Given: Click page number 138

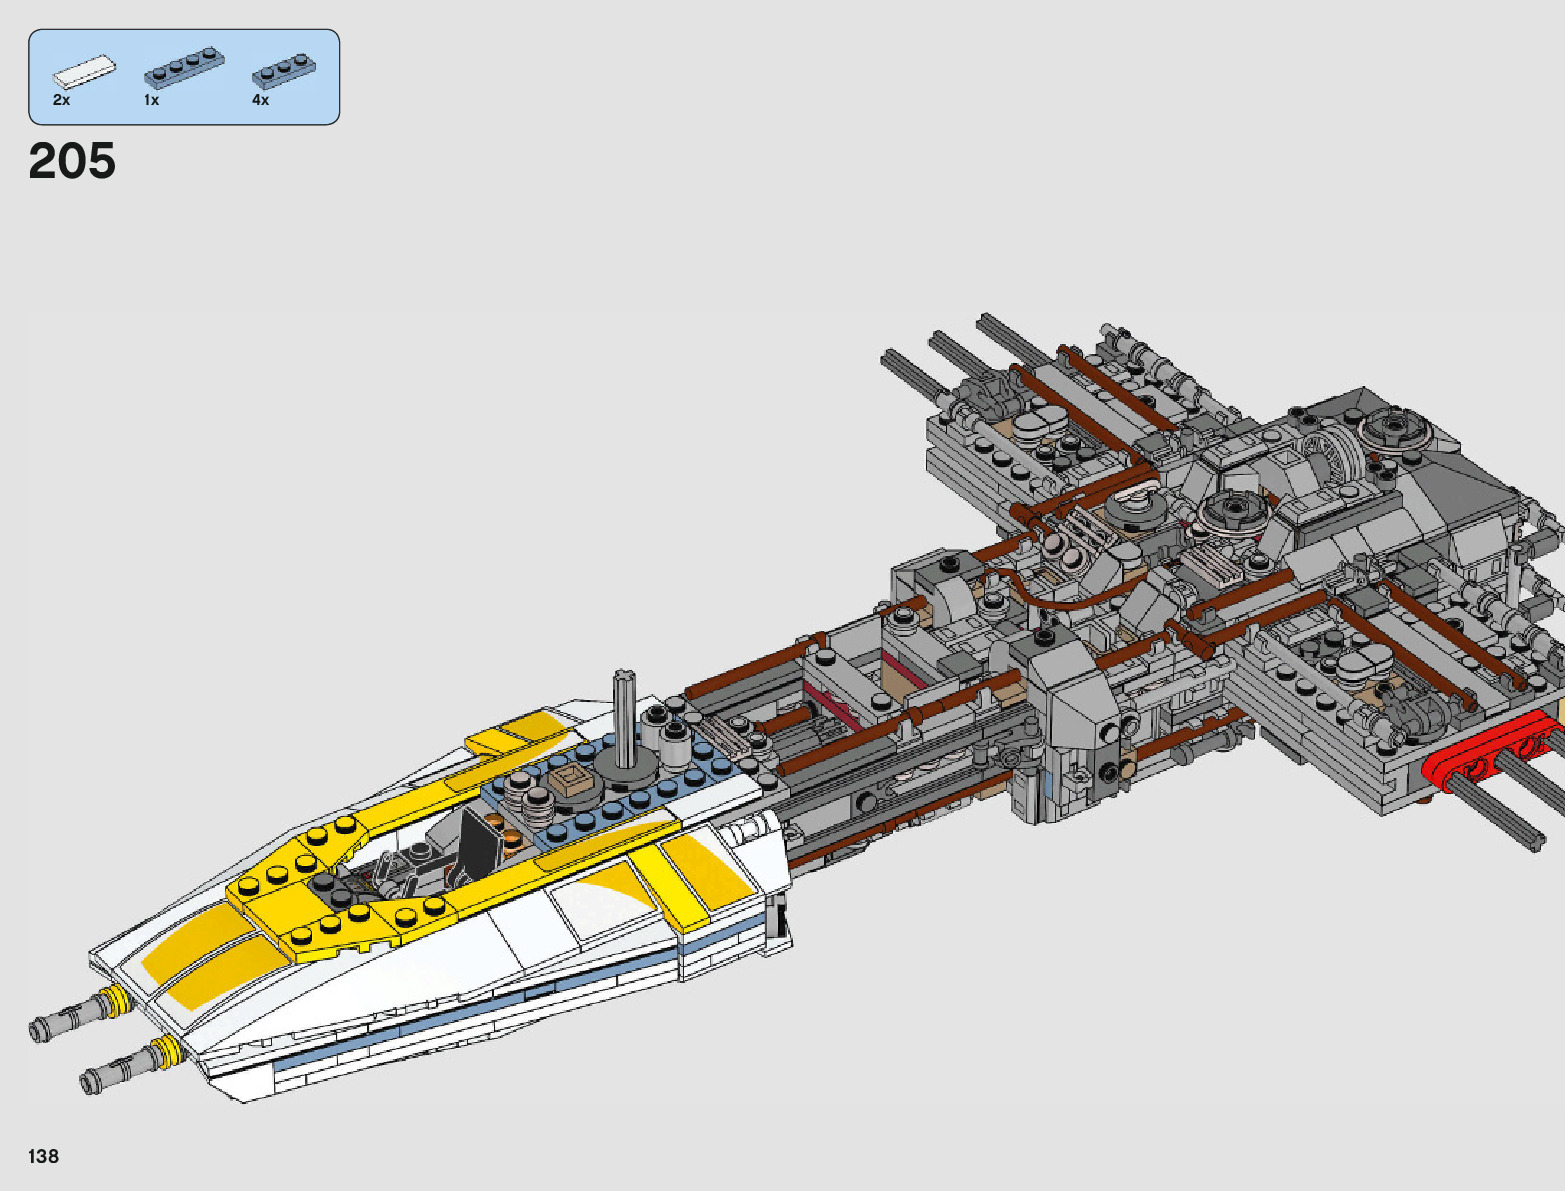Looking at the screenshot, I should click(44, 1156).
